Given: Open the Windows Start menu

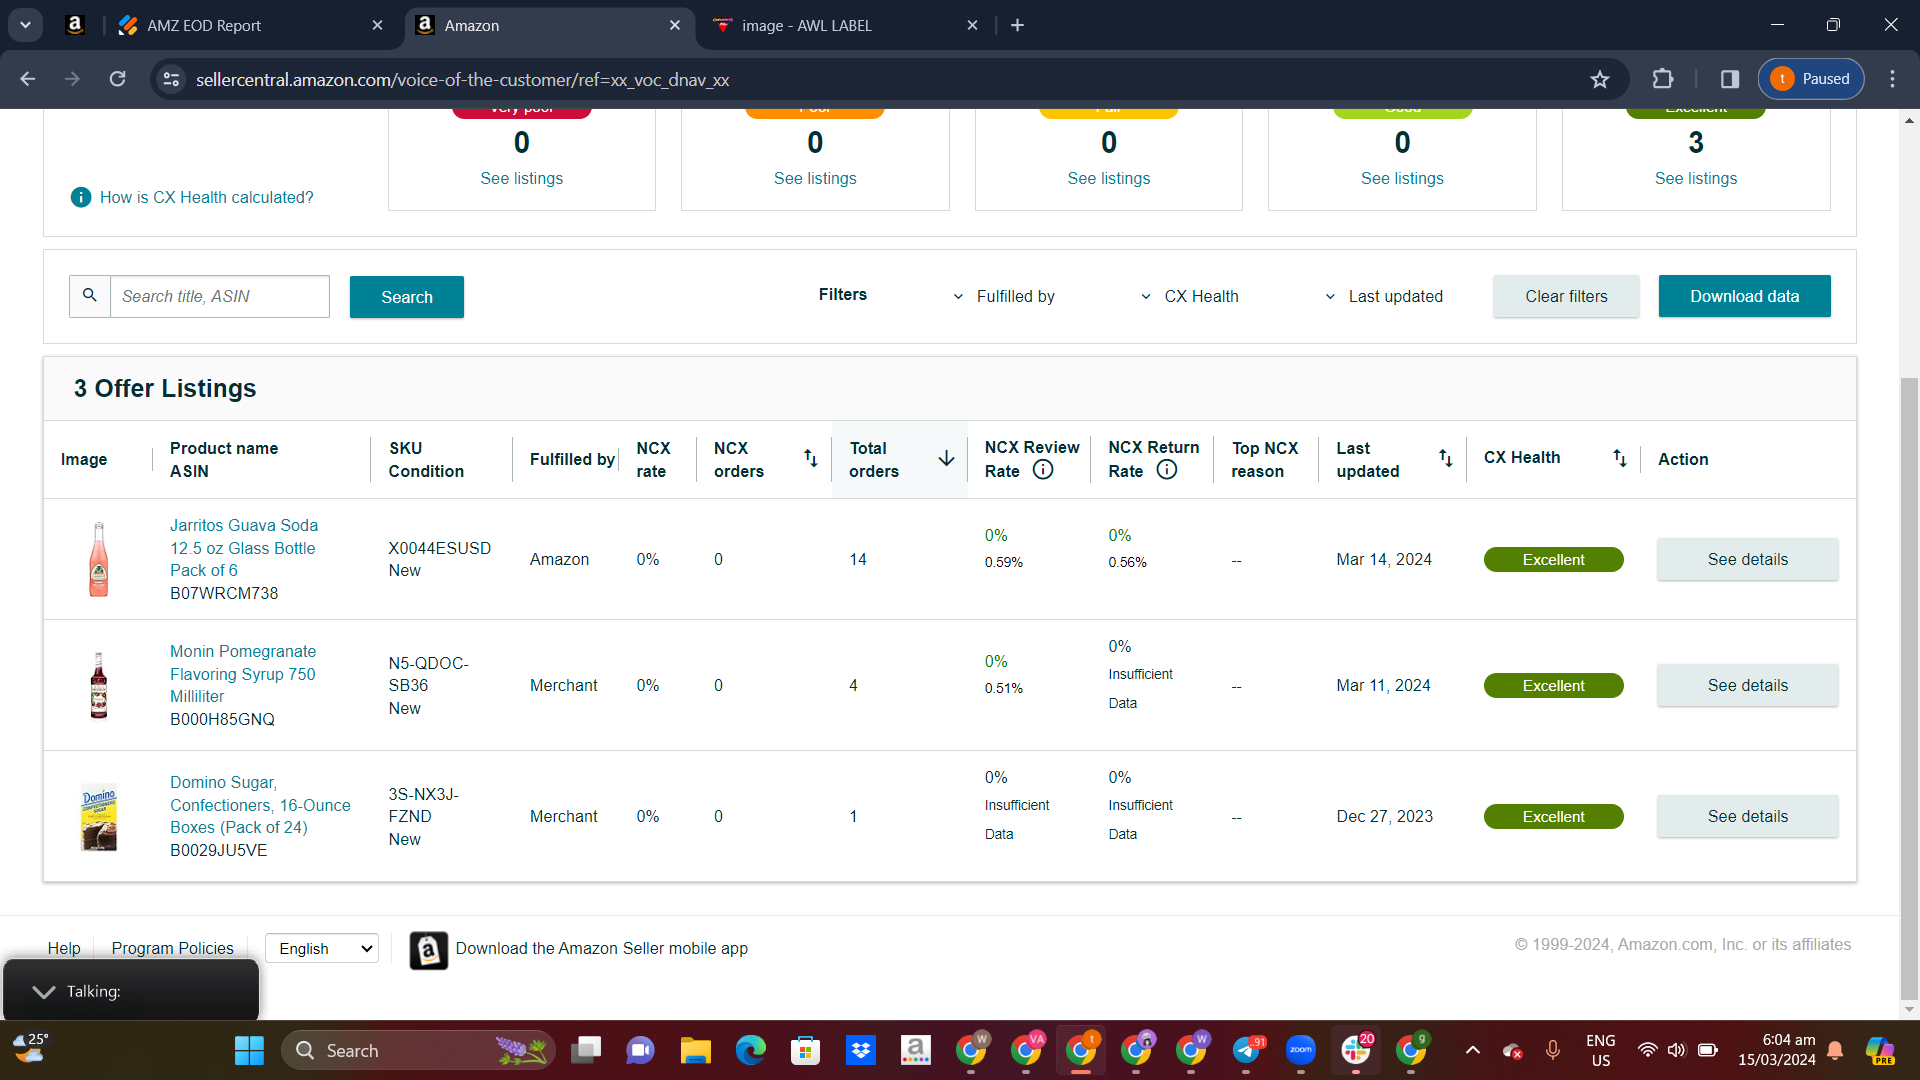Looking at the screenshot, I should tap(249, 1051).
